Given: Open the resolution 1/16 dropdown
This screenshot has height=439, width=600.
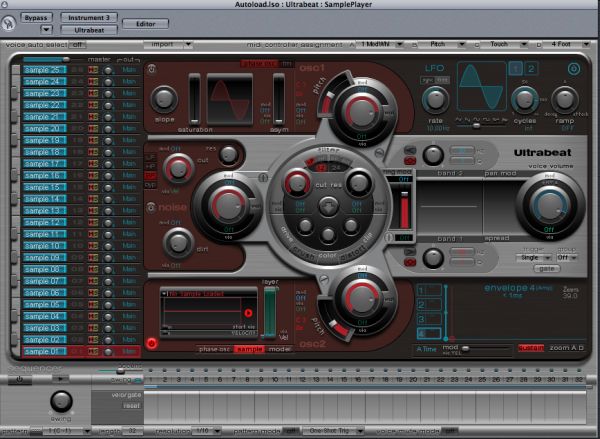Looking at the screenshot, I should coord(206,431).
